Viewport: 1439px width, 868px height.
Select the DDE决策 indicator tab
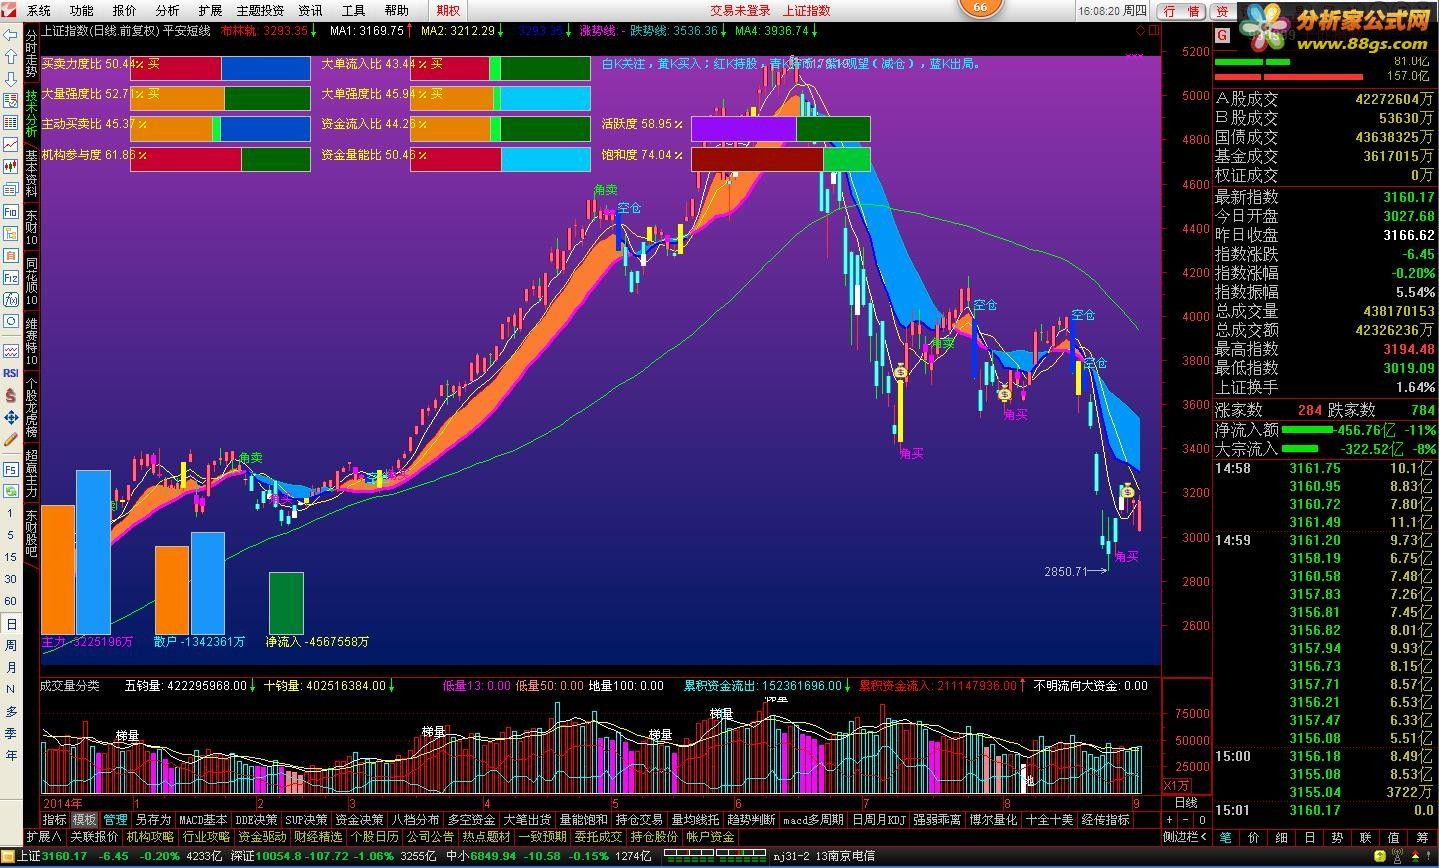pyautogui.click(x=257, y=820)
